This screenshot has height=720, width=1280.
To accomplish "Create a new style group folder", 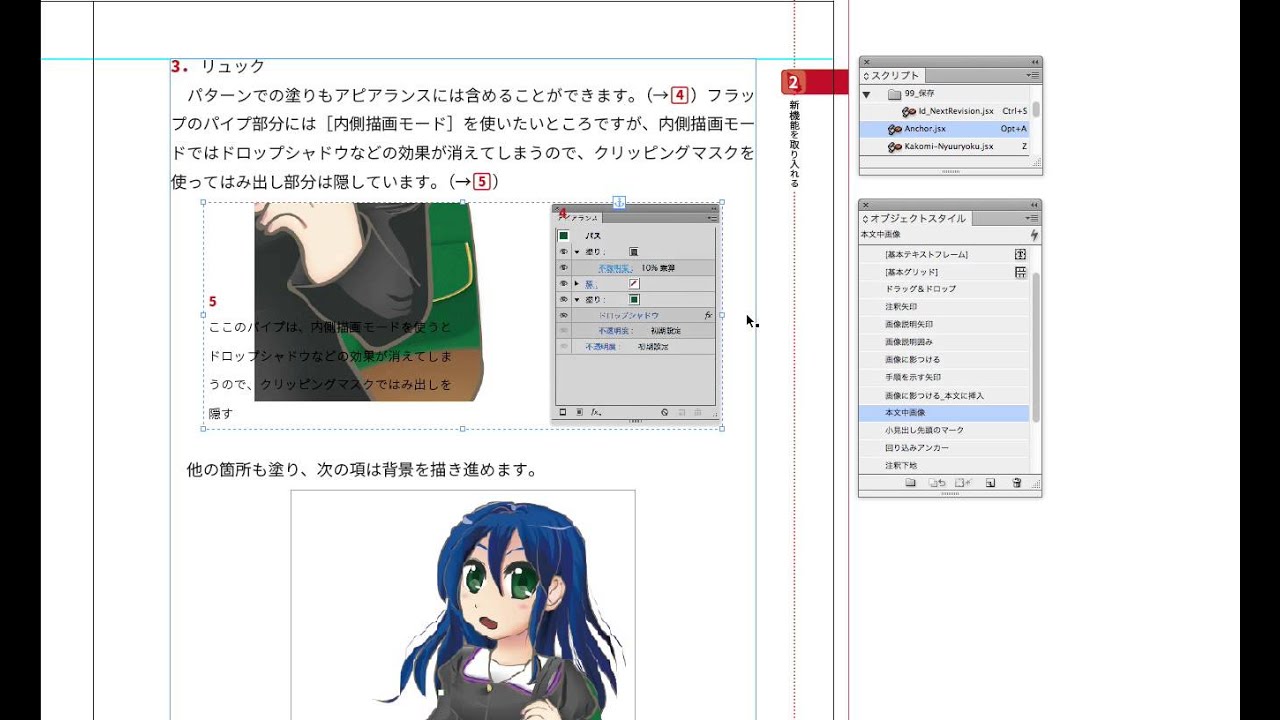I will click(x=910, y=483).
